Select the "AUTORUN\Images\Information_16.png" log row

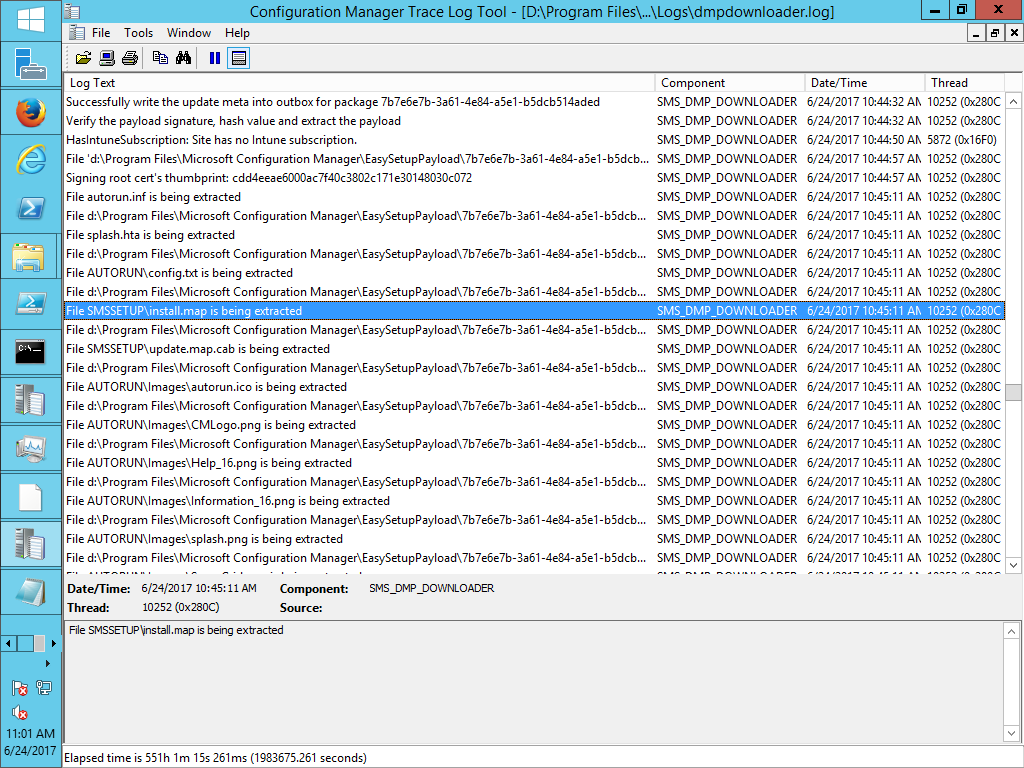tap(534, 501)
